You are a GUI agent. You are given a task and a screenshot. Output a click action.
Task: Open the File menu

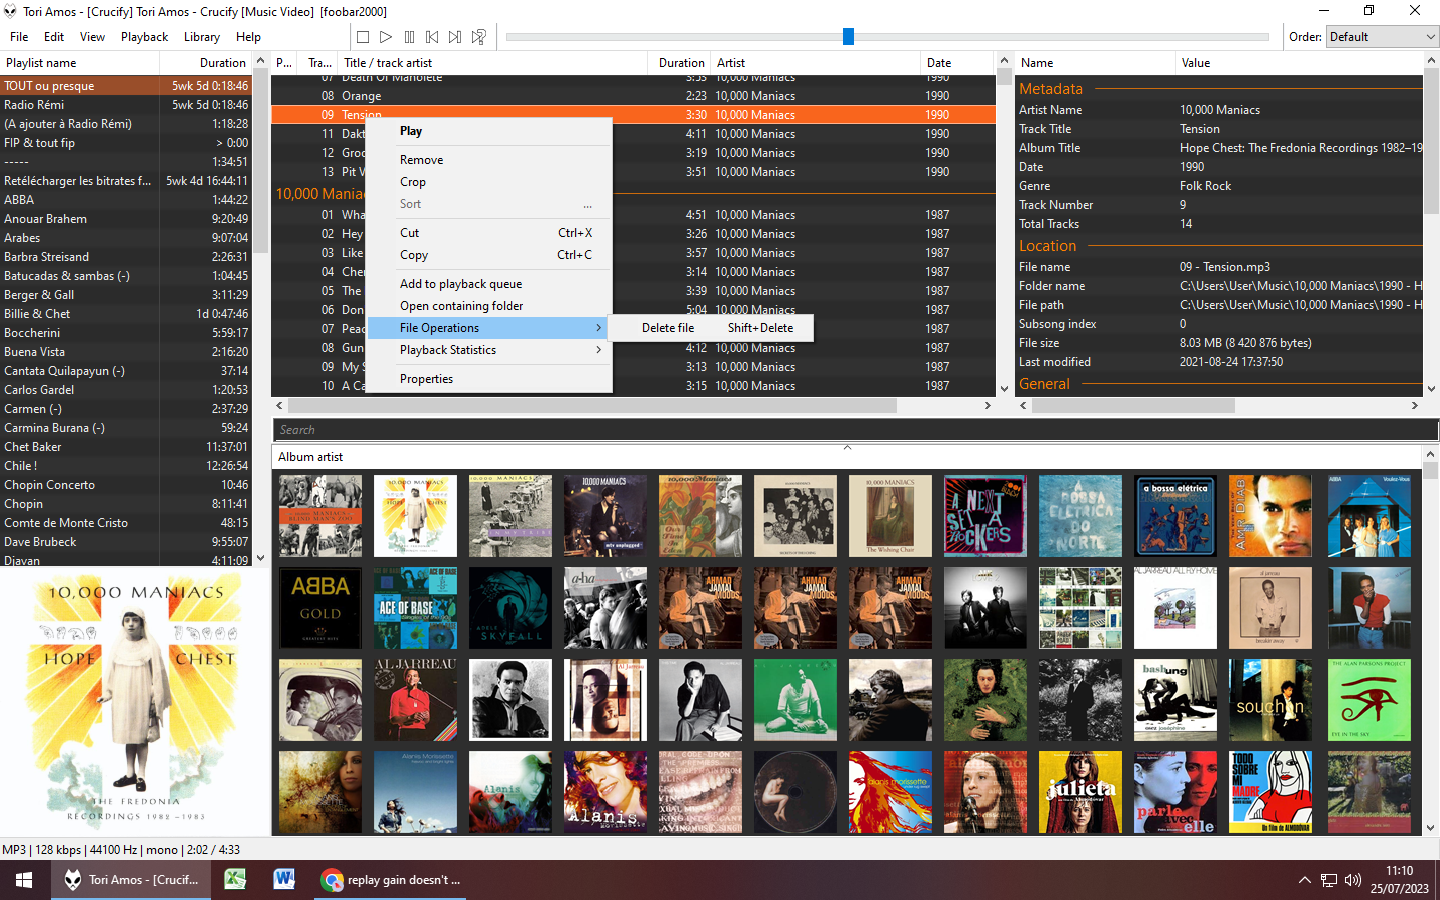(x=19, y=37)
